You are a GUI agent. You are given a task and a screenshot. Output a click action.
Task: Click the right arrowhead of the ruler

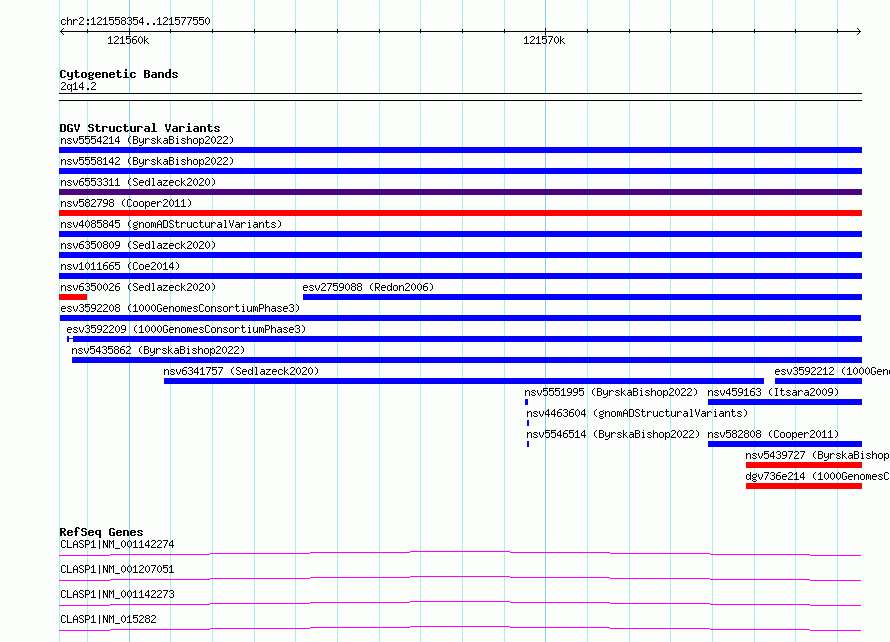(x=859, y=32)
